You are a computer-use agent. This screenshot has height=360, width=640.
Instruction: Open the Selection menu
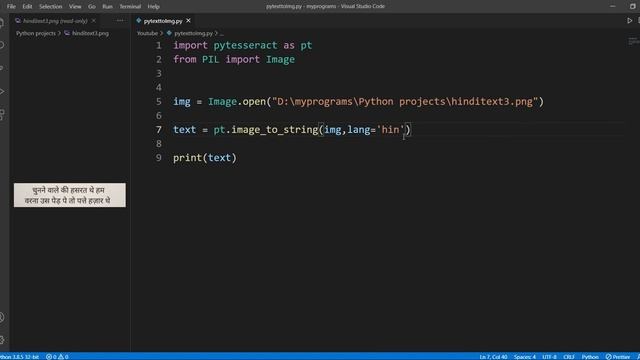point(51,7)
